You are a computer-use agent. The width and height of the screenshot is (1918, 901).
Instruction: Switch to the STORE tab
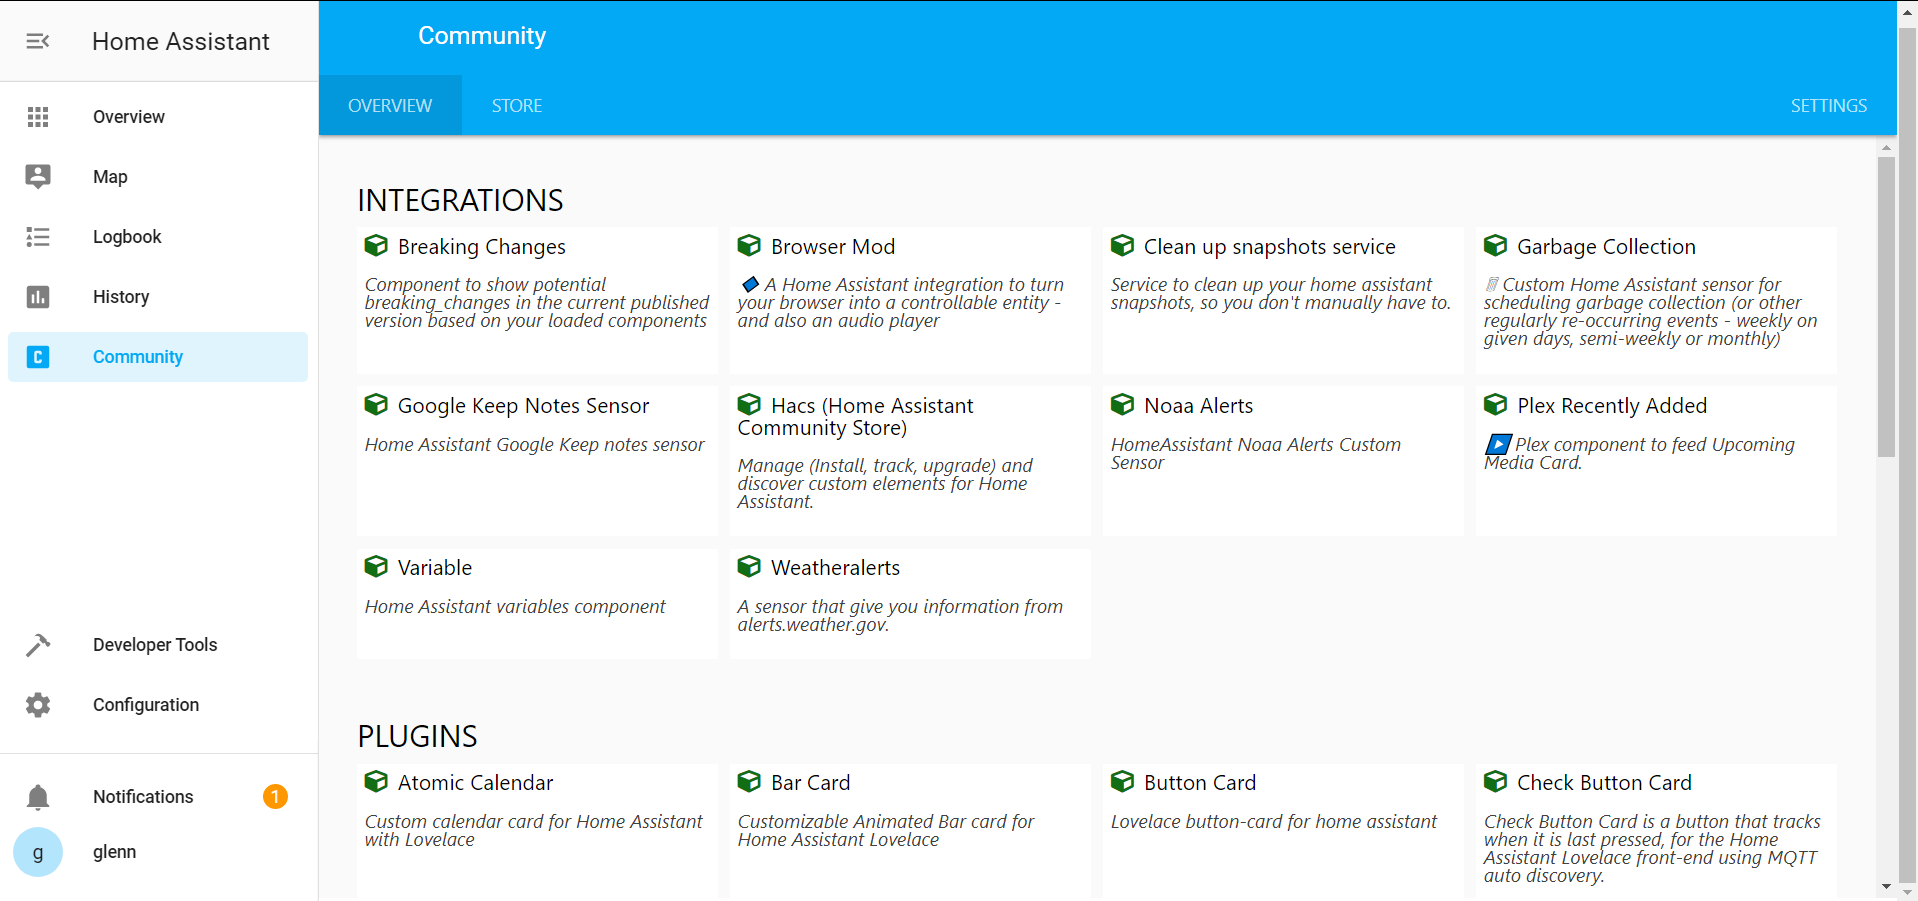[x=516, y=105]
